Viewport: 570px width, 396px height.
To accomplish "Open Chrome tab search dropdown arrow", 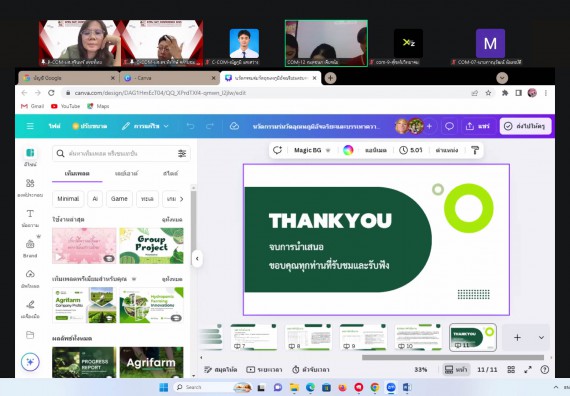I will [502, 78].
